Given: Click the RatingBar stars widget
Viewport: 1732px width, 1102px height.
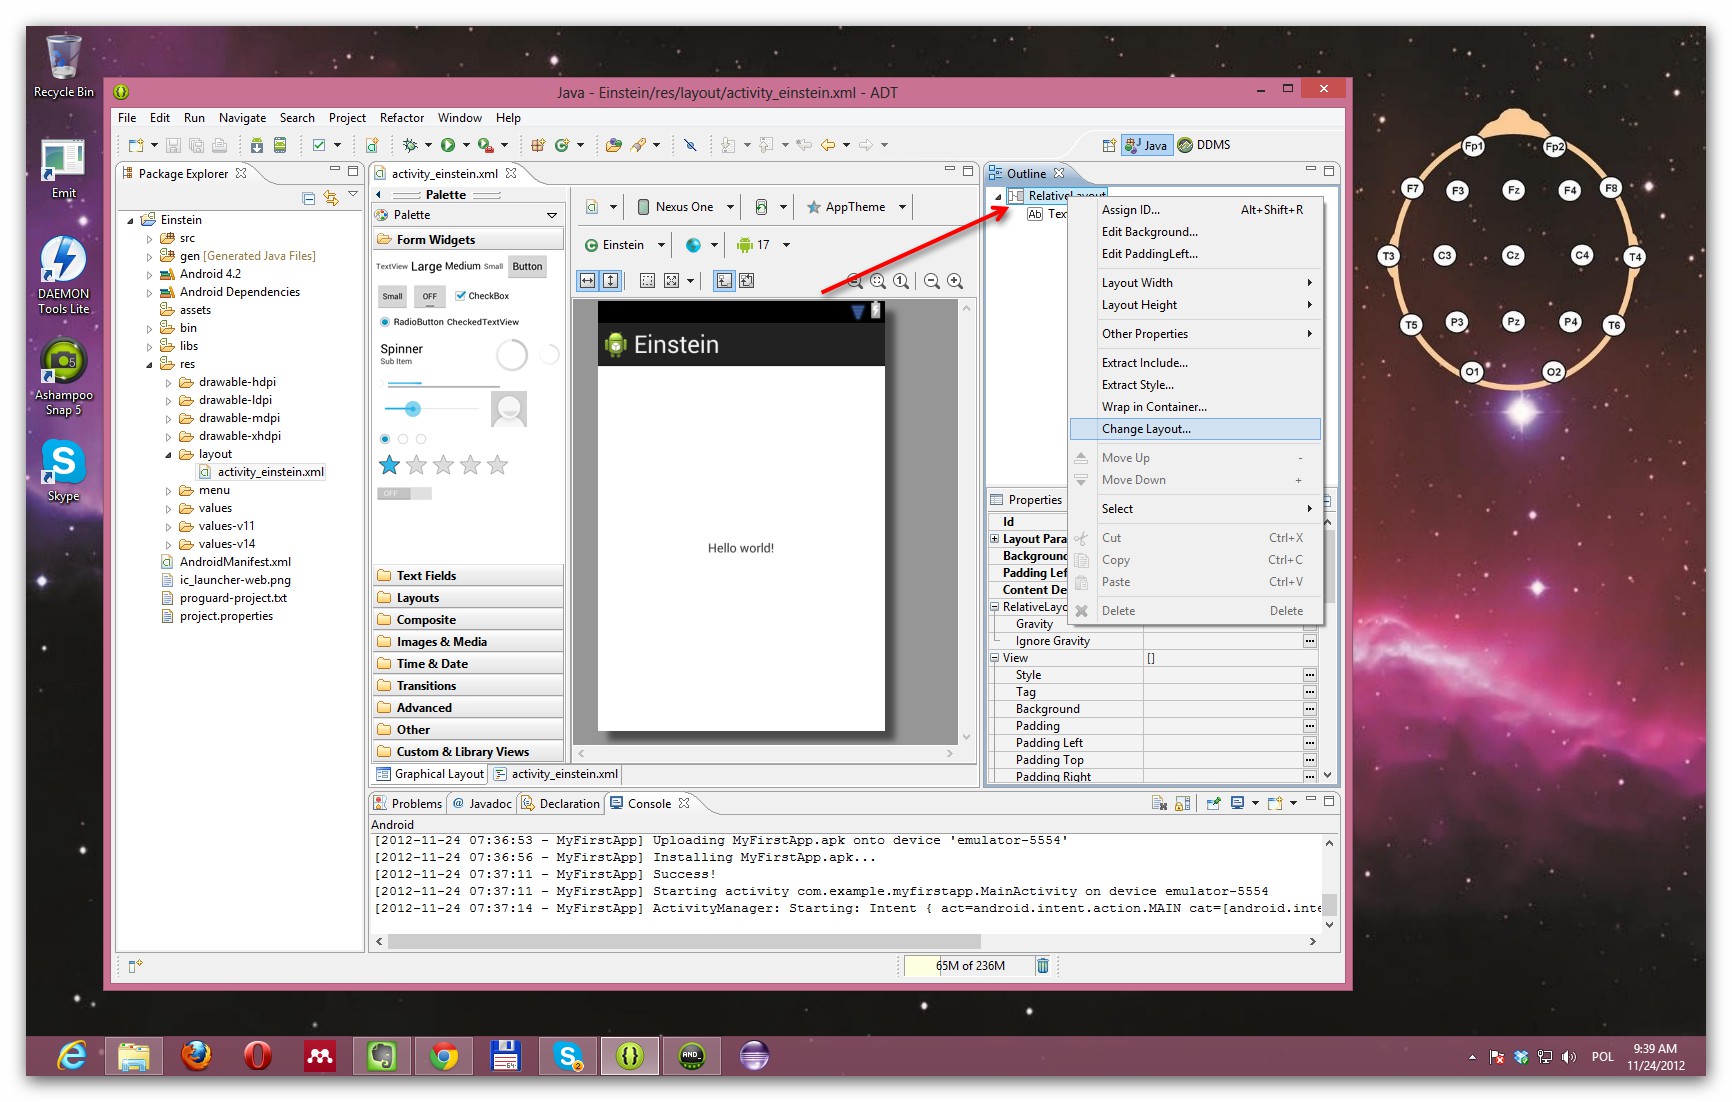Looking at the screenshot, I should [444, 465].
